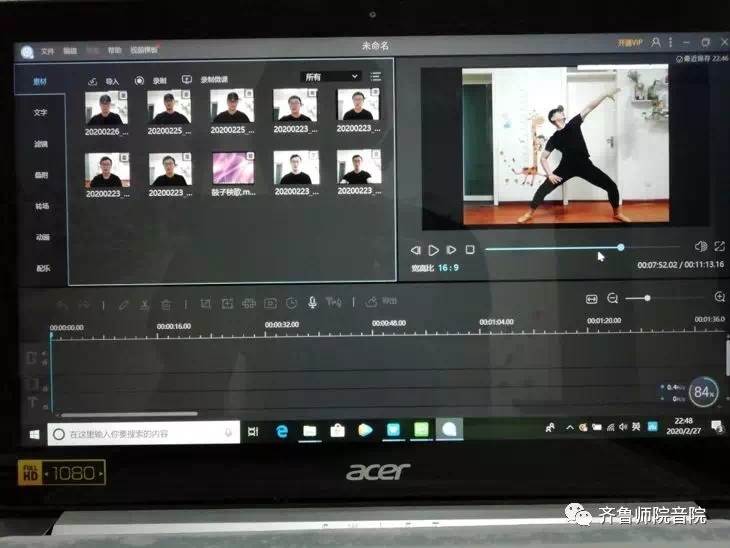Click the microphone voiceover icon in timeline toolbar
The image size is (730, 548).
pos(312,302)
